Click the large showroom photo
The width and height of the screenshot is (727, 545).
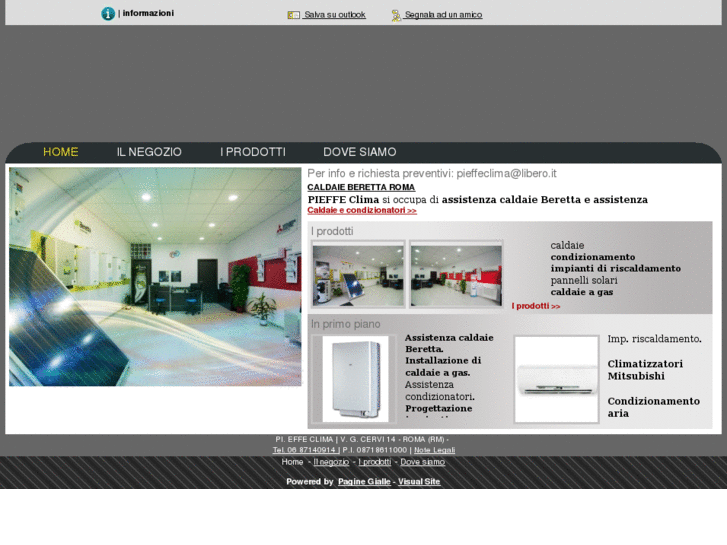point(155,276)
